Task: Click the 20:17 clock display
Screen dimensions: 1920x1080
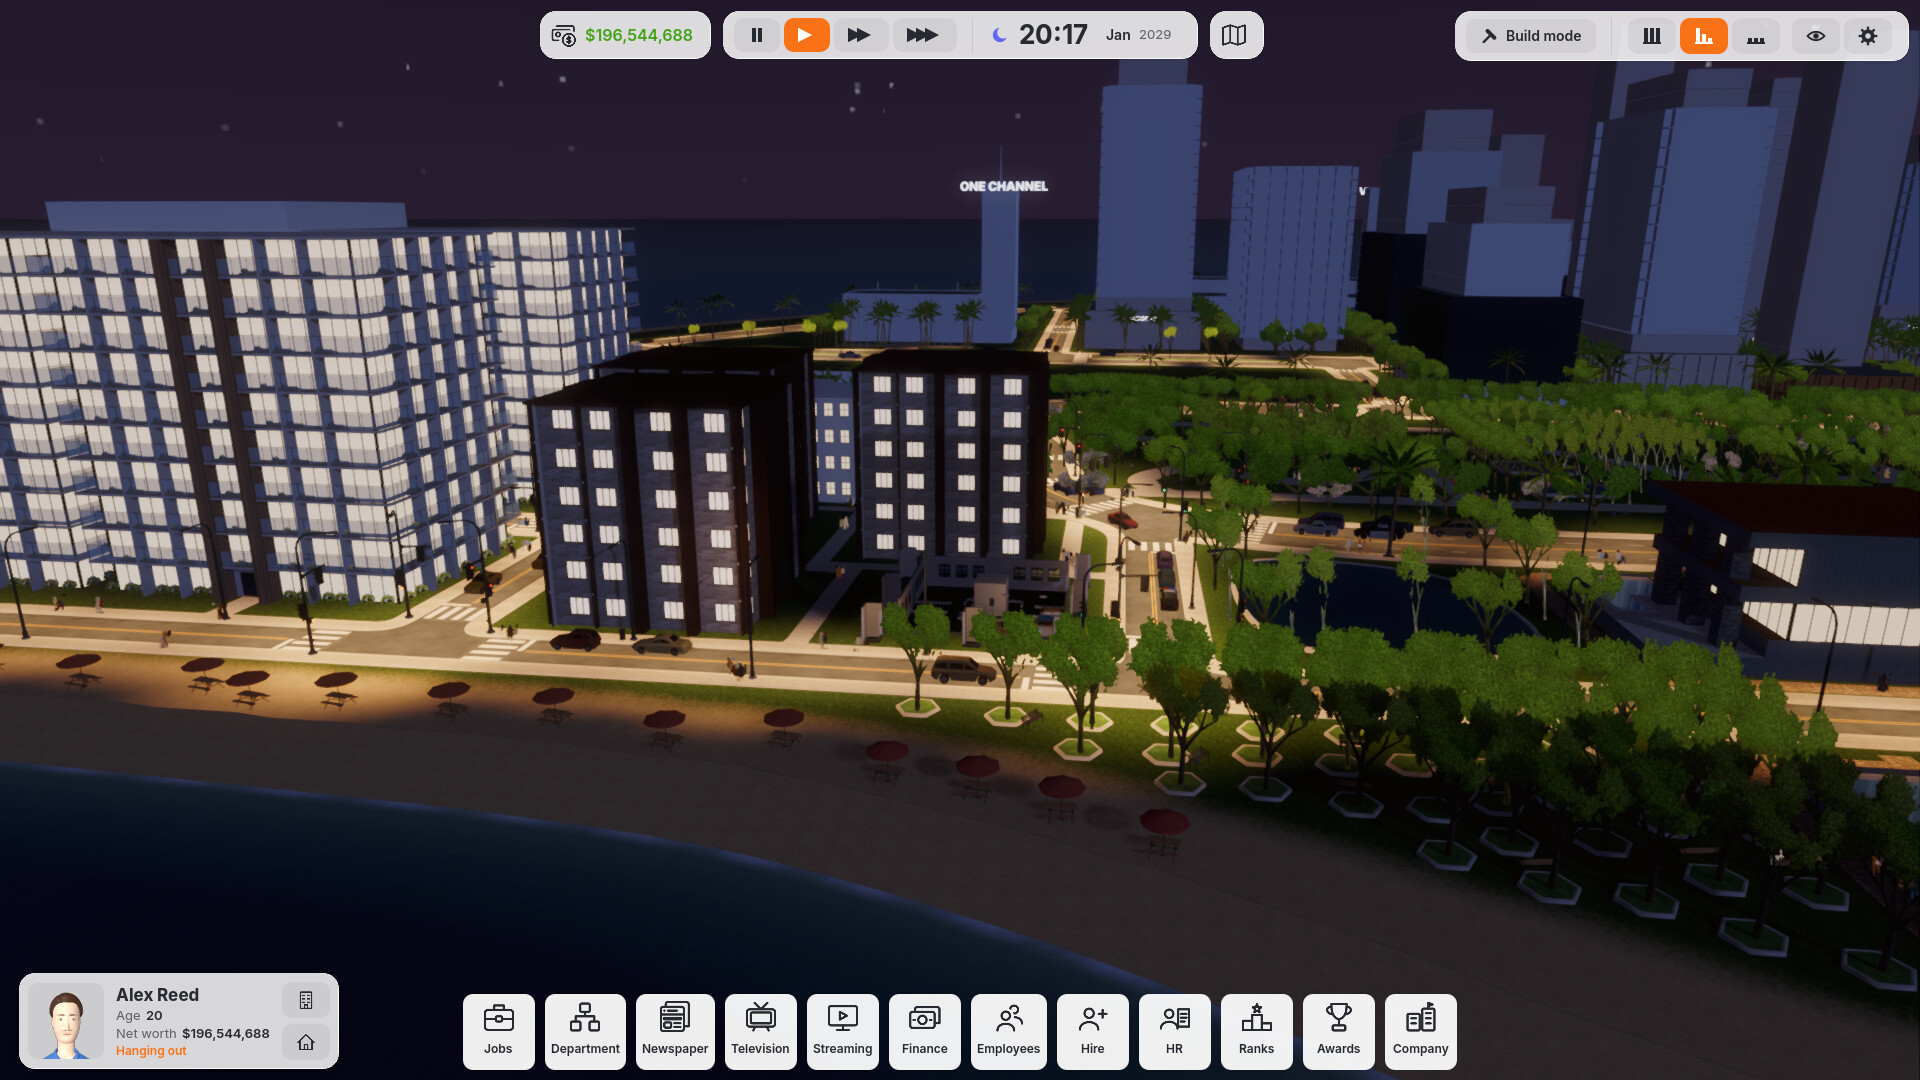Action: click(x=1053, y=35)
